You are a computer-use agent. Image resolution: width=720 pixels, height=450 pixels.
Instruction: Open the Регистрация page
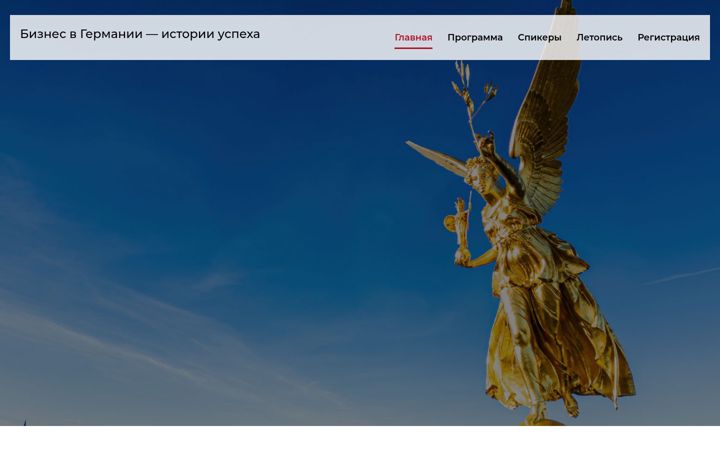click(x=668, y=38)
